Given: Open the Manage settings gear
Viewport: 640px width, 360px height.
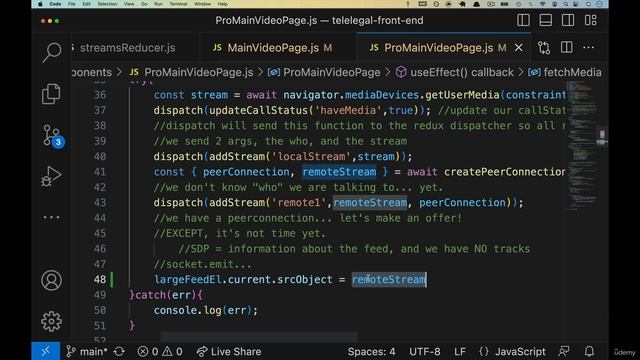Looking at the screenshot, I should point(51,321).
